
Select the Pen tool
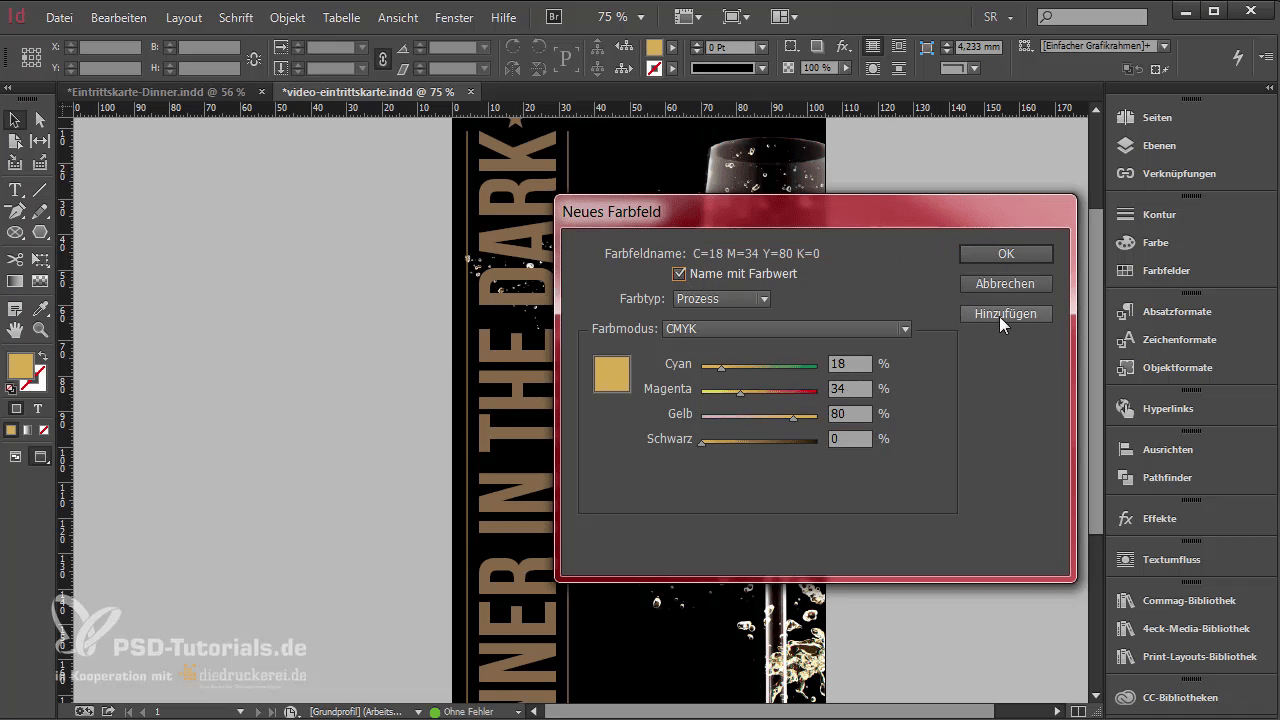pyautogui.click(x=15, y=211)
